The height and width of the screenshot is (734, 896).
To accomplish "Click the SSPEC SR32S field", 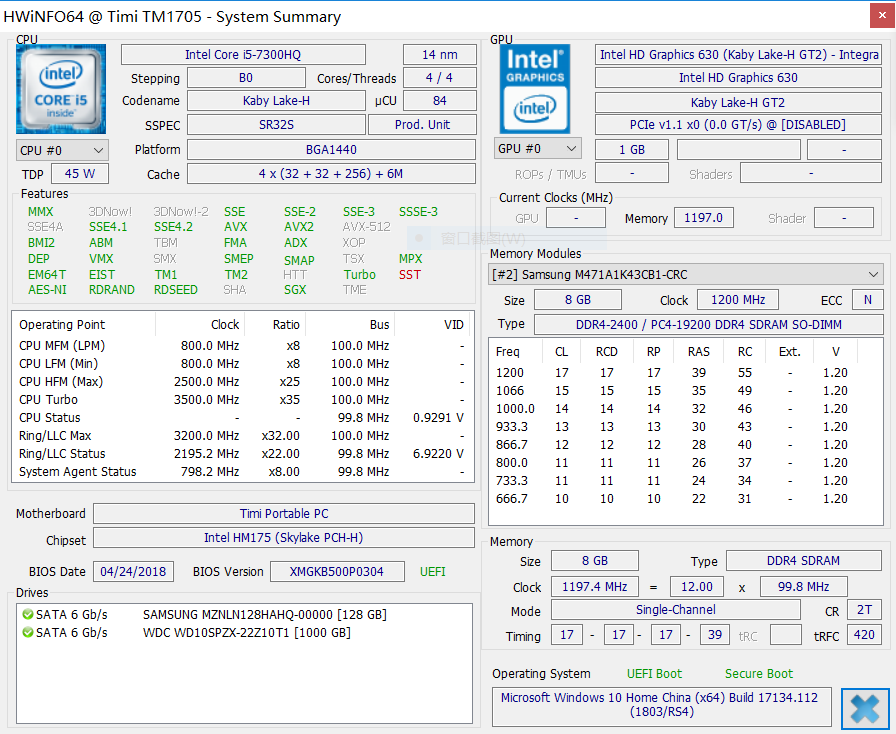I will (x=275, y=125).
